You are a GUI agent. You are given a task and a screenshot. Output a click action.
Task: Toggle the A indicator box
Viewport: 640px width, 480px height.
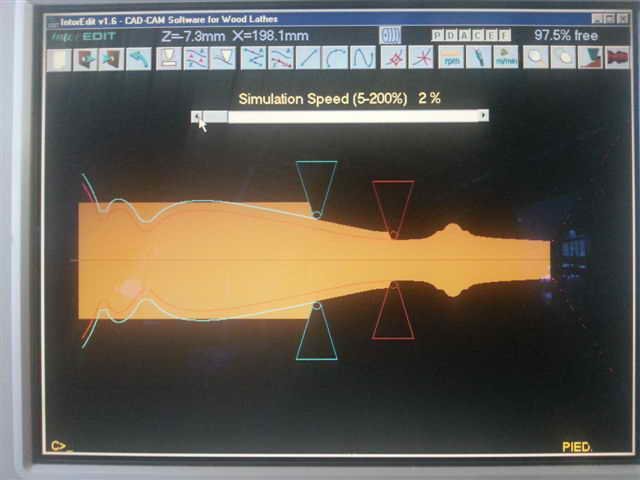coord(464,35)
